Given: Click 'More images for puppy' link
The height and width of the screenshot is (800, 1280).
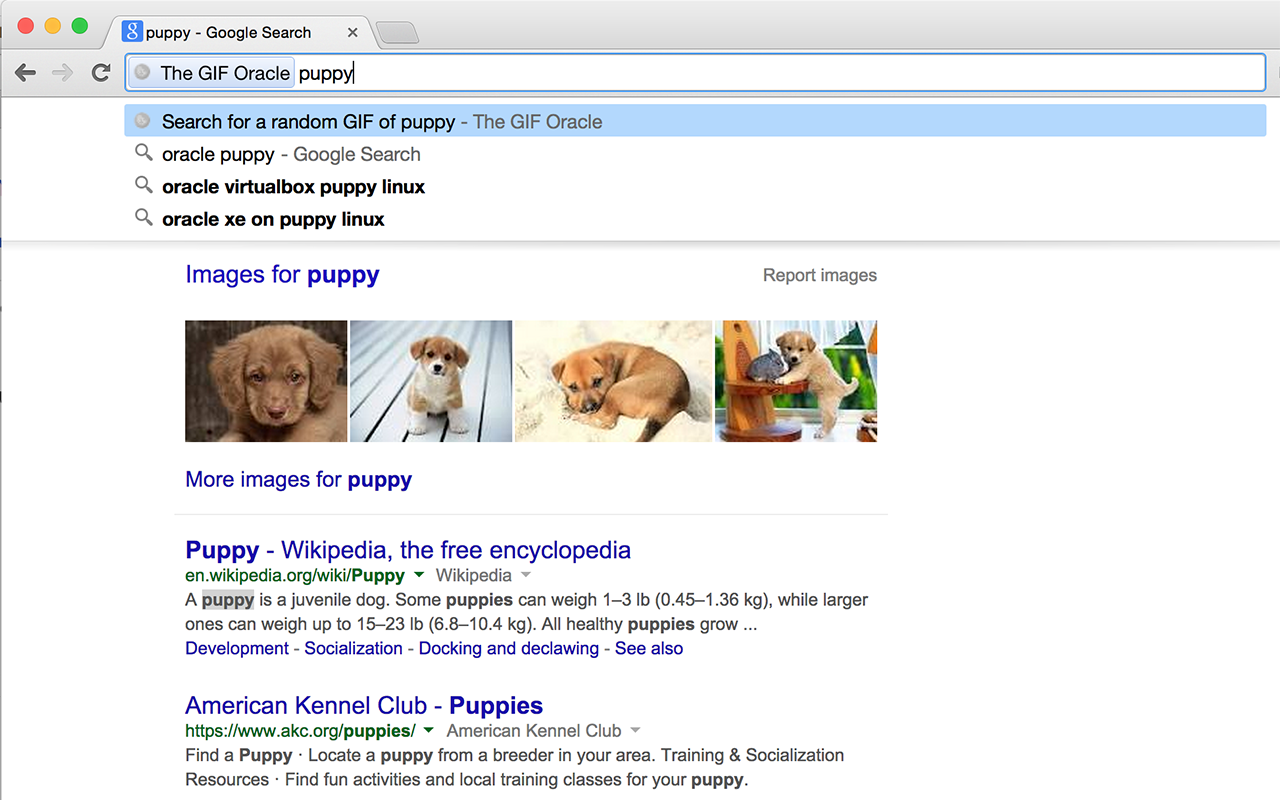Looking at the screenshot, I should (298, 479).
